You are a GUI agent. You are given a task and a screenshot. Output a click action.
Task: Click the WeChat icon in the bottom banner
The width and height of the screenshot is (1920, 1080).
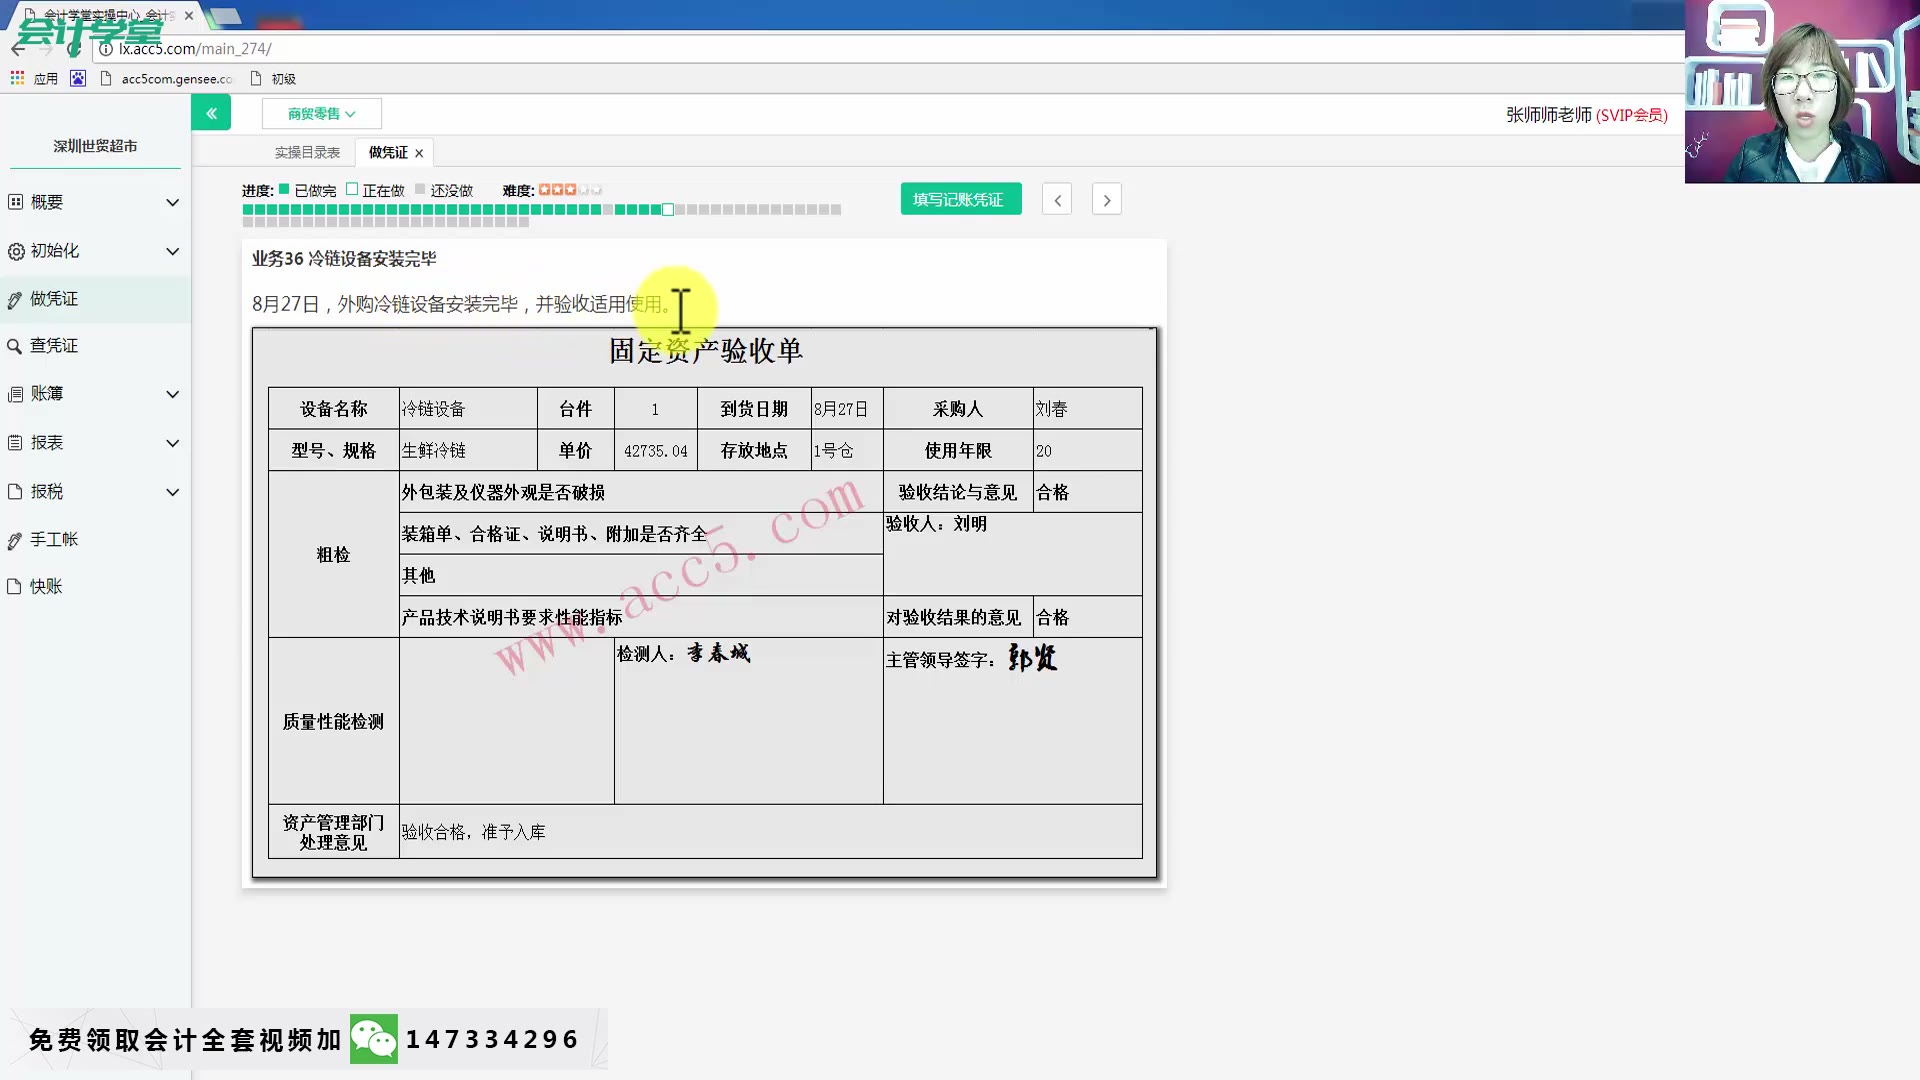point(374,1038)
